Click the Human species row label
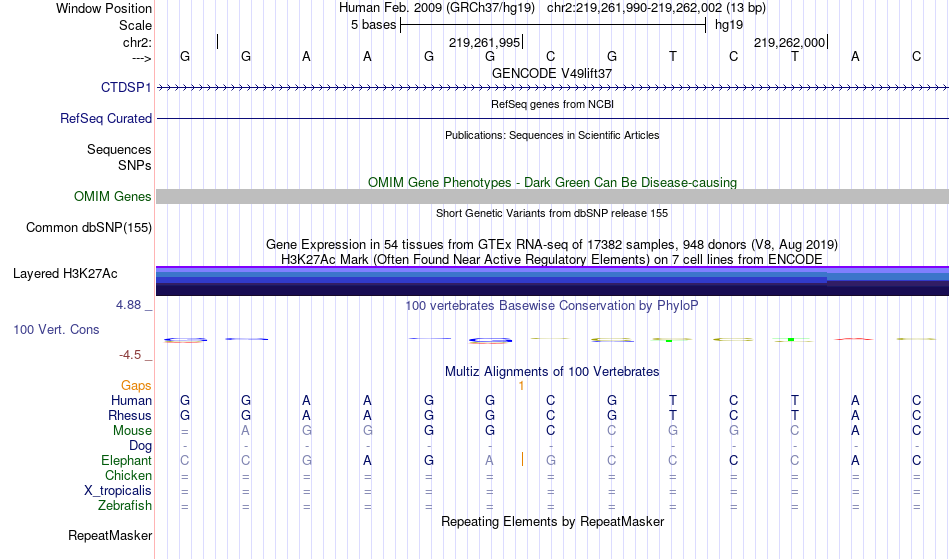Viewport: 950px width, 559px height. click(x=131, y=400)
